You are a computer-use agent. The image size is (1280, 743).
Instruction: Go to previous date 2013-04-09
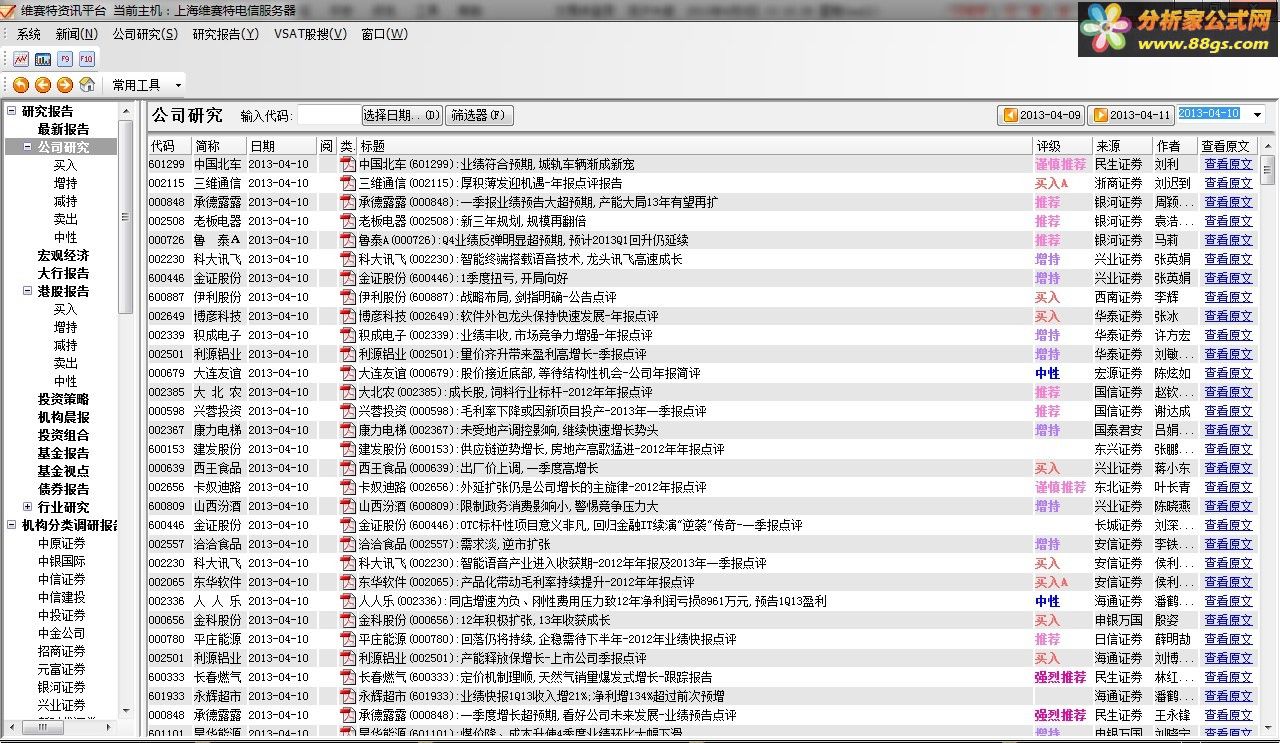click(x=1042, y=115)
